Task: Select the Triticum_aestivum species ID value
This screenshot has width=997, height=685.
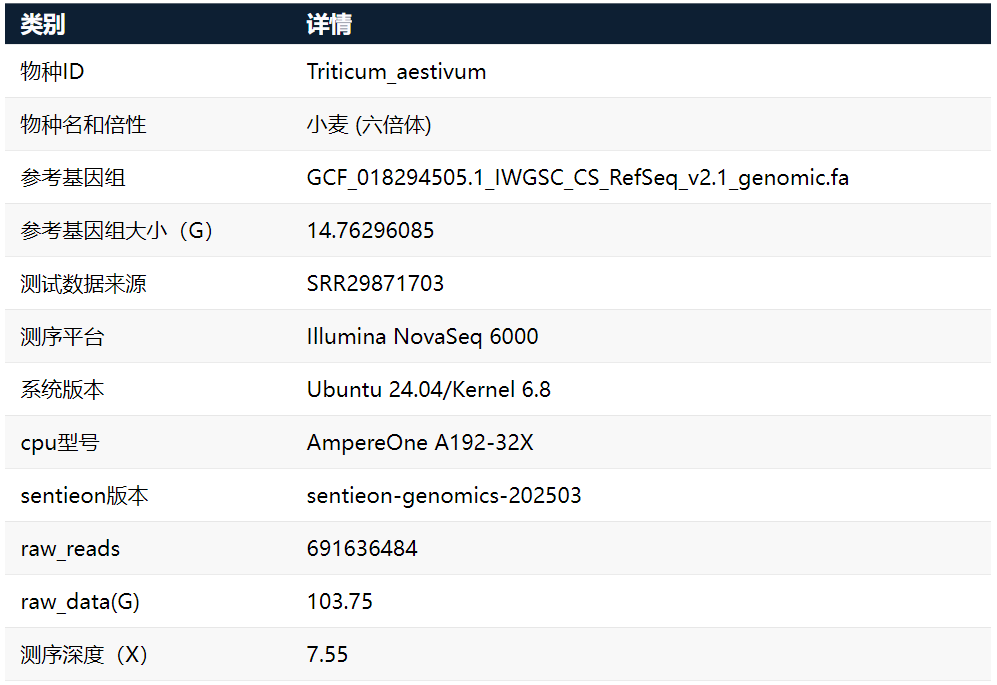Action: click(396, 72)
